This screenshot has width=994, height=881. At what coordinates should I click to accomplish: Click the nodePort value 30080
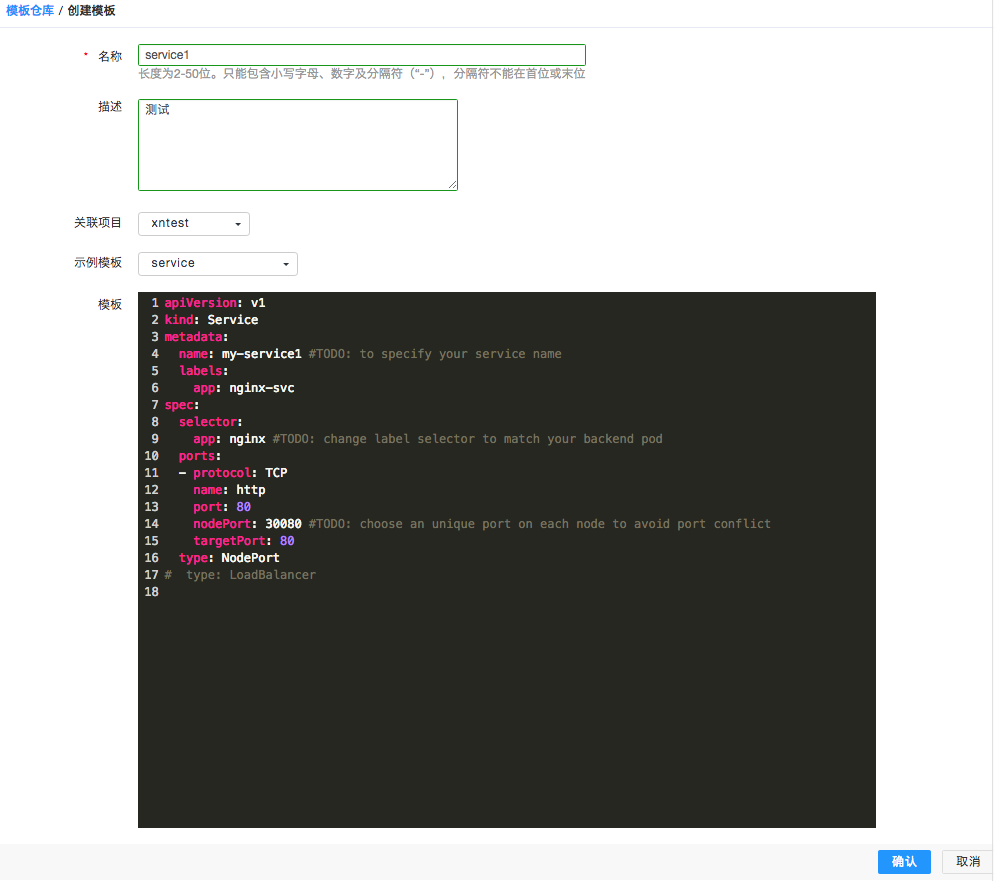(283, 524)
